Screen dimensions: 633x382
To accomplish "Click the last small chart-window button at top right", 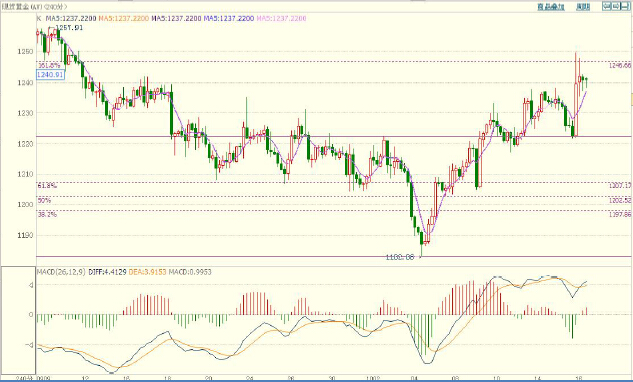I will point(625,6).
